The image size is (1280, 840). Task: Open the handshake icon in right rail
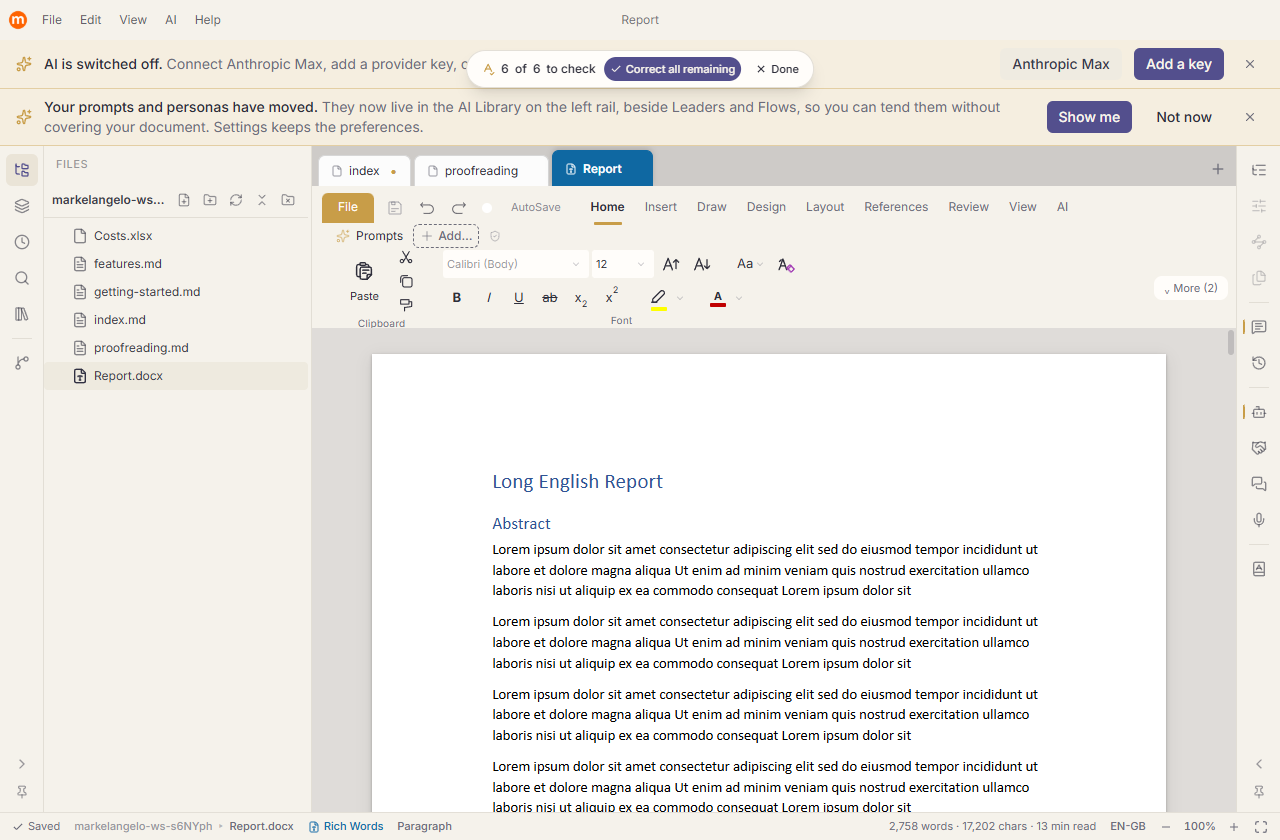coord(1259,447)
